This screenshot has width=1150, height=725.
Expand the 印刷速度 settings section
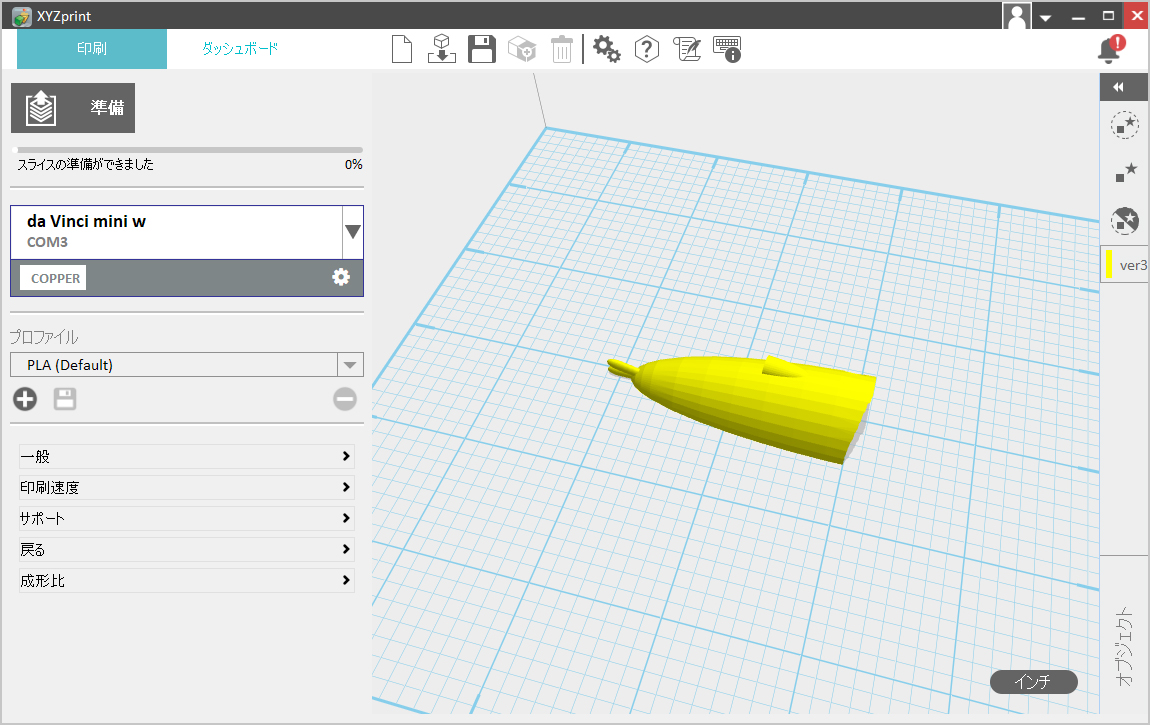coord(187,488)
